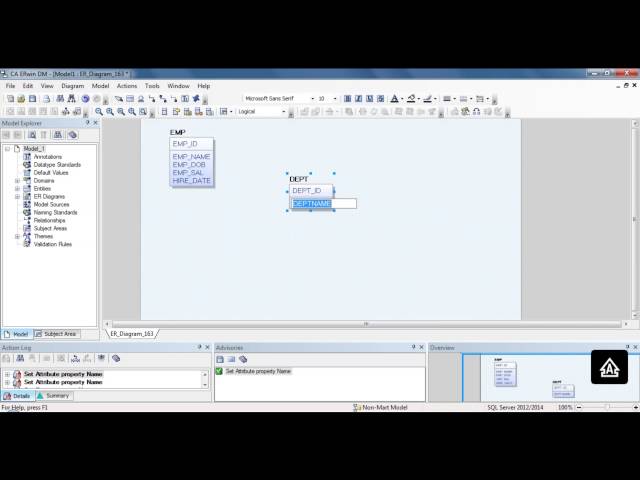The height and width of the screenshot is (480, 640).
Task: Select Naming Standards tree item
Action: coord(55,212)
